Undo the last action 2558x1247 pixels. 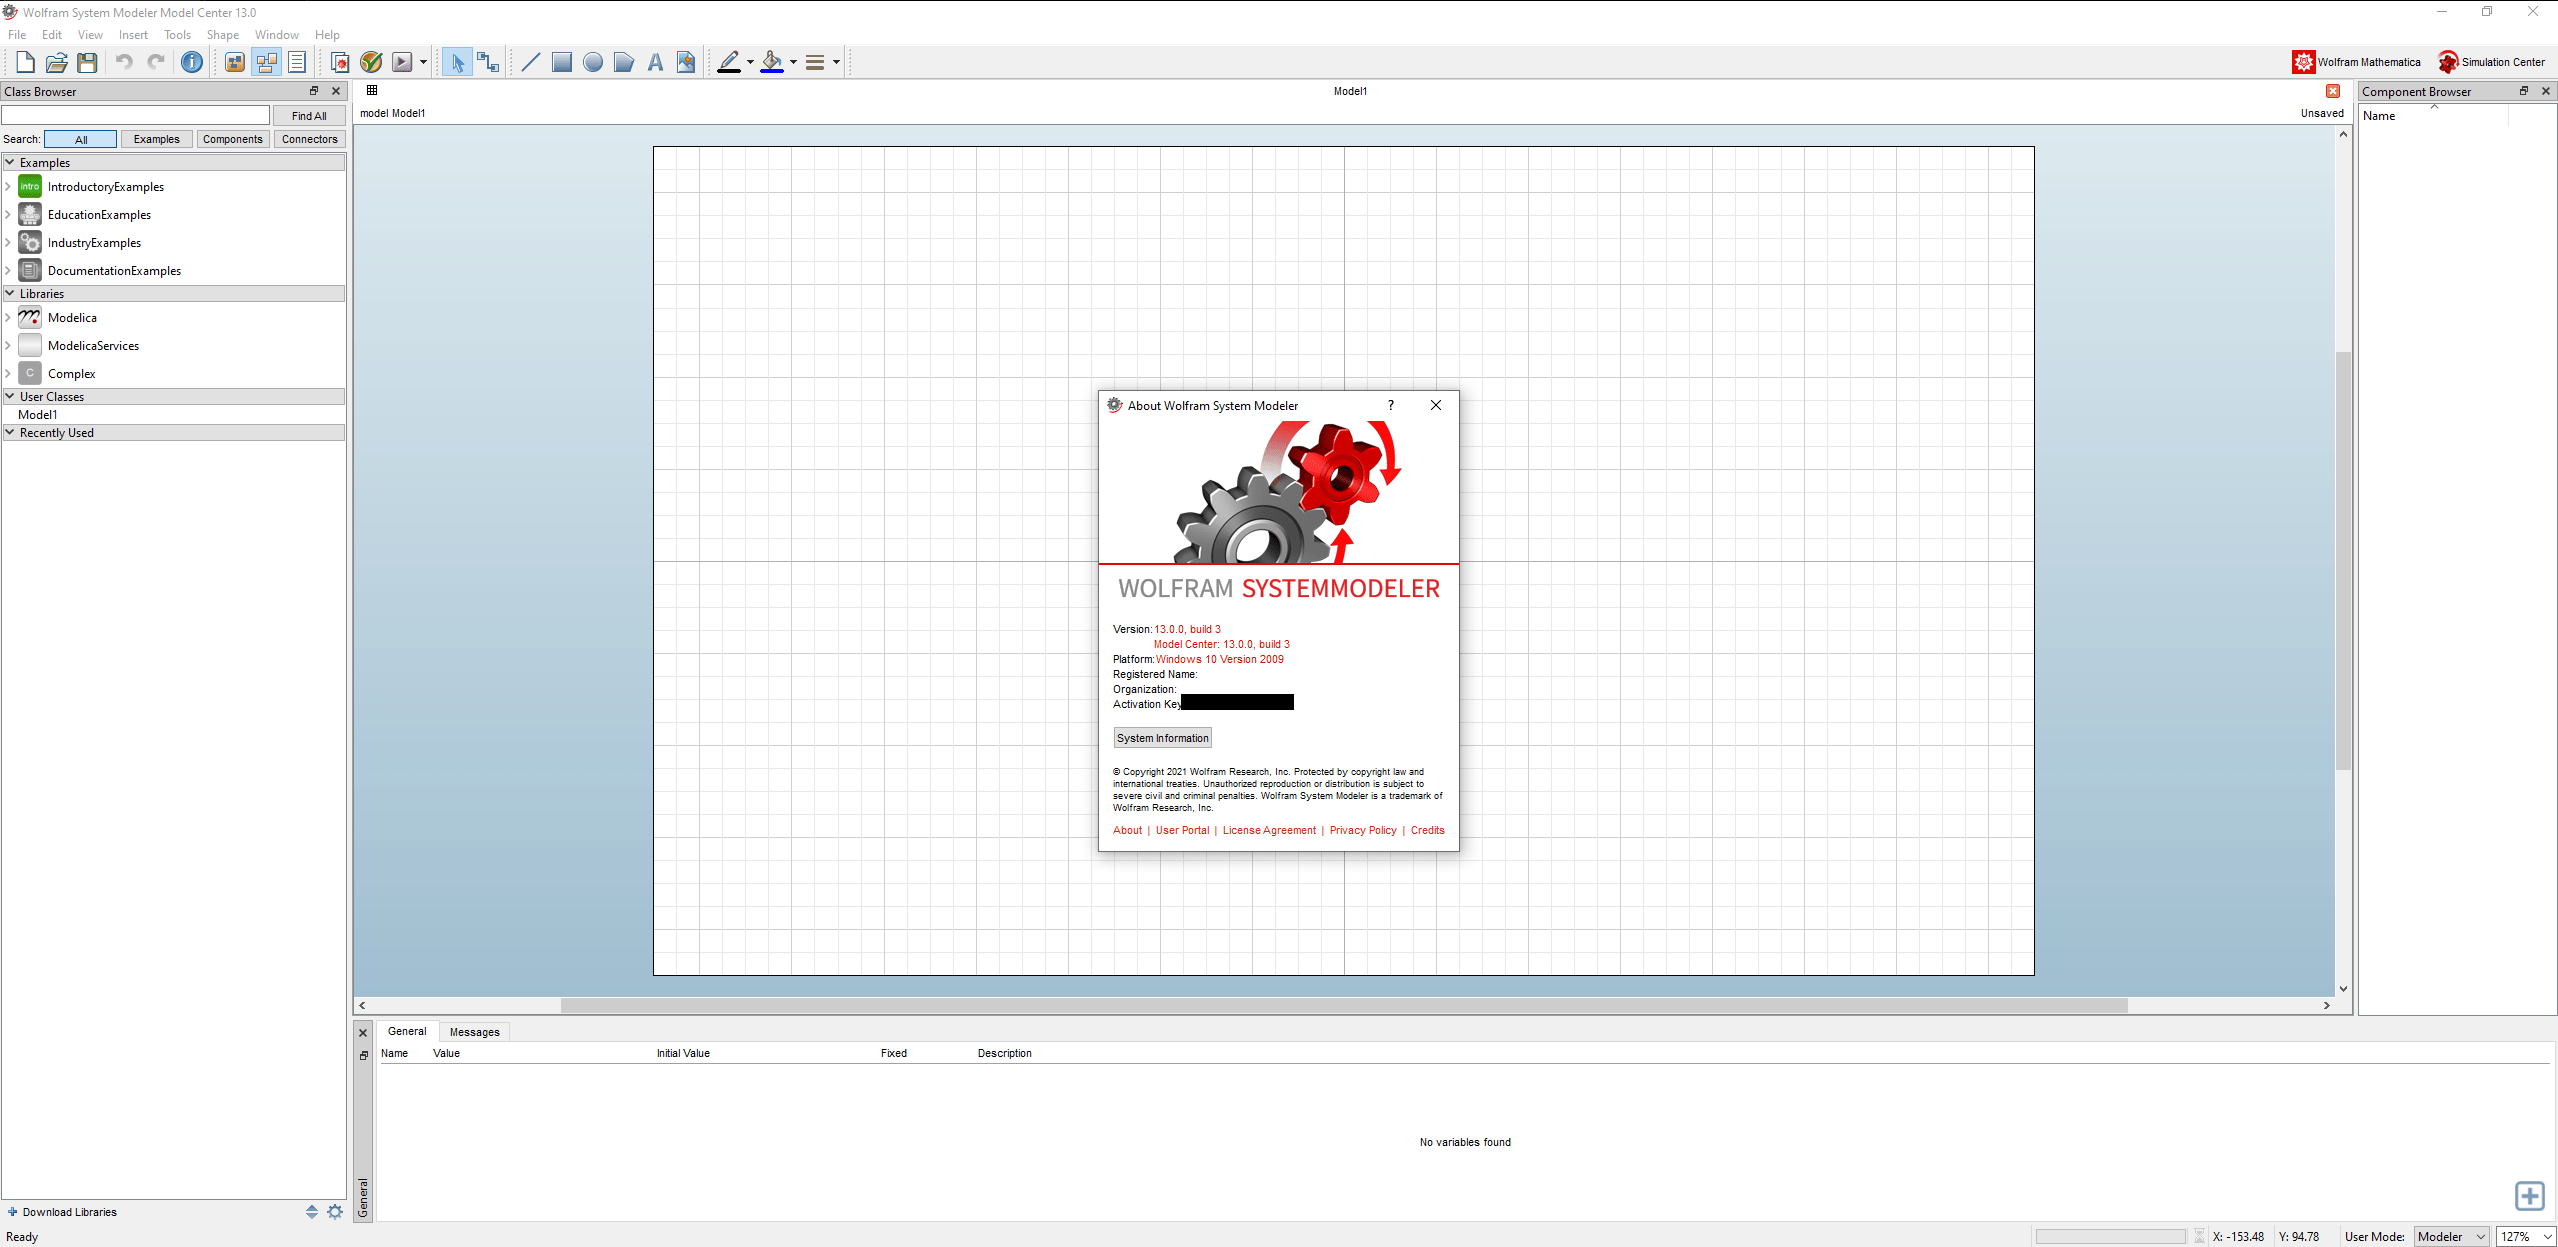pyautogui.click(x=124, y=62)
